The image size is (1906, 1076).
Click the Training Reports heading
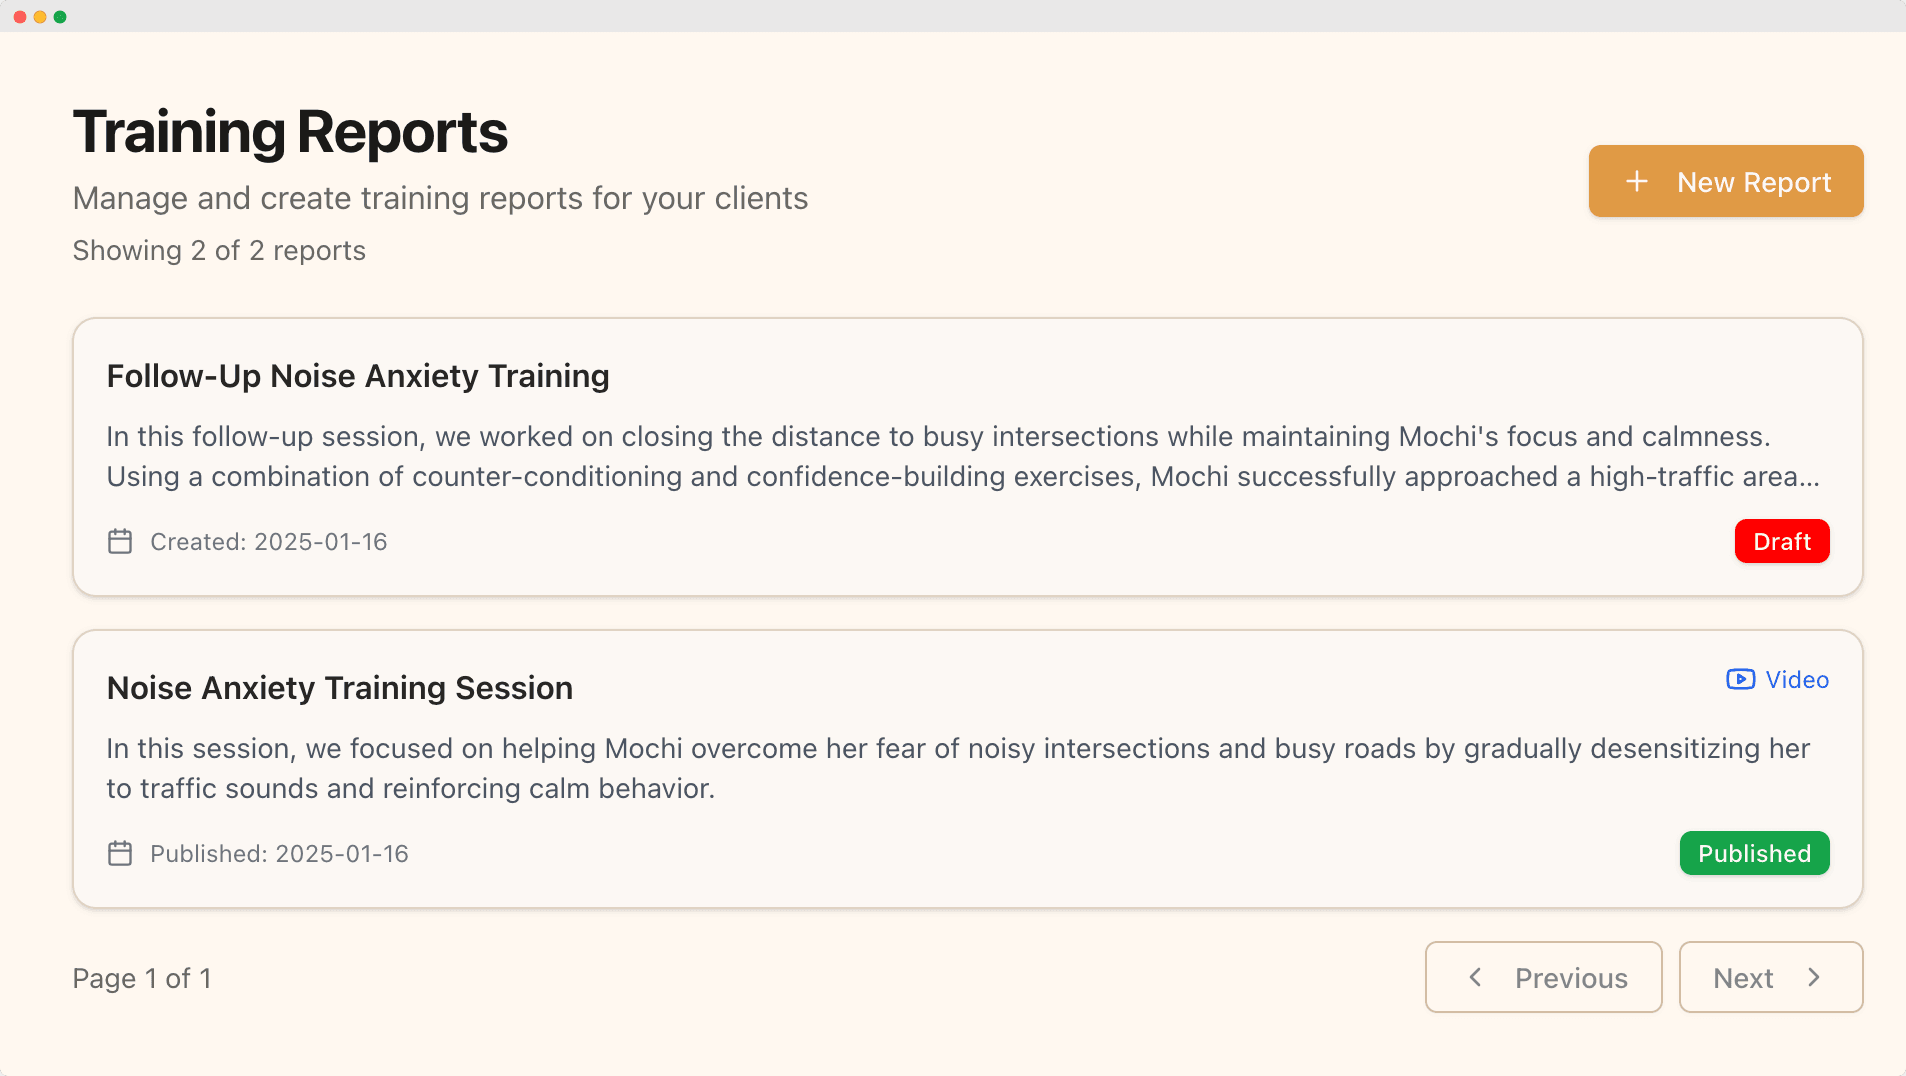290,131
